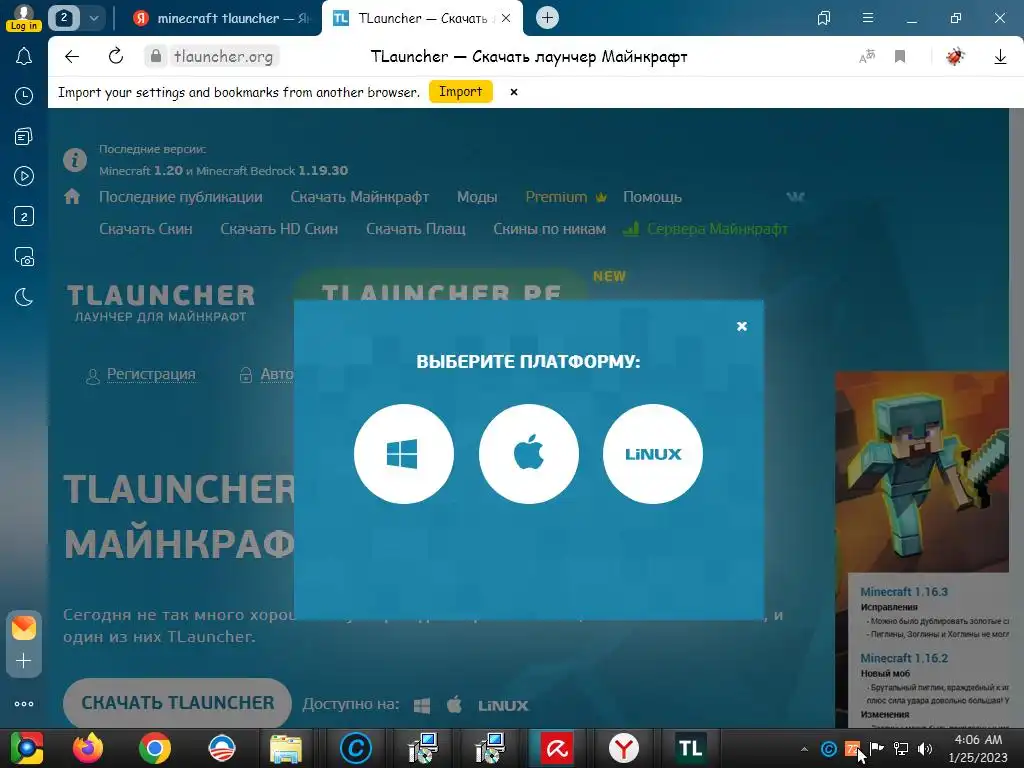This screenshot has width=1024, height=768.
Task: Click the Windows icon beside Доступно на
Action: coord(422,706)
